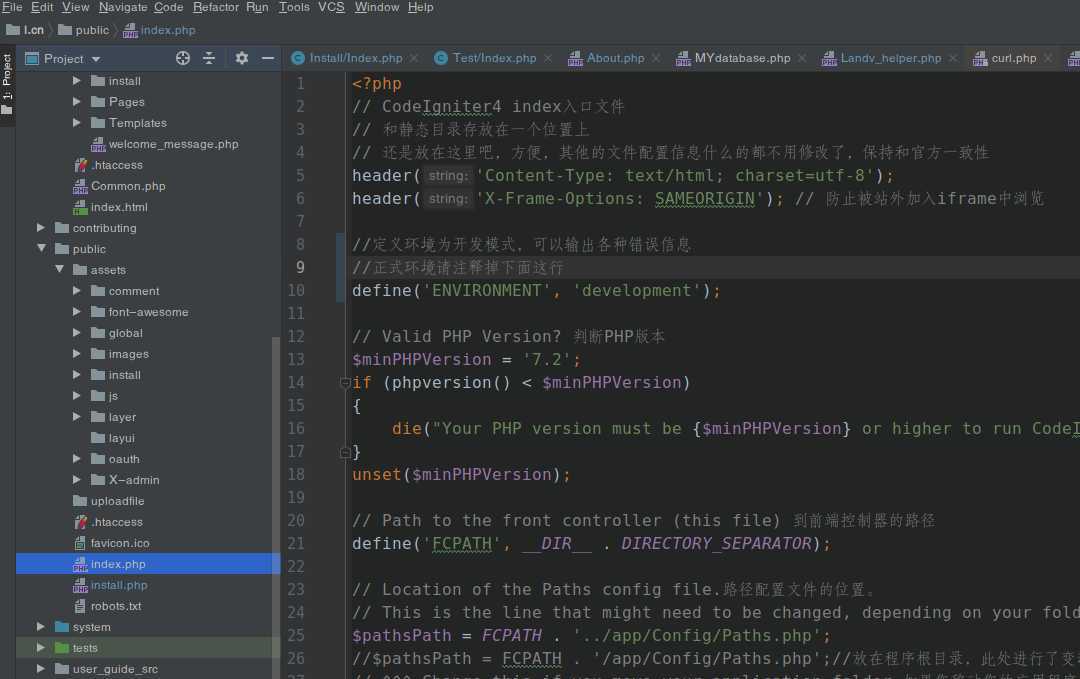Collapse the assets folder
The image size is (1080, 679).
59,270
